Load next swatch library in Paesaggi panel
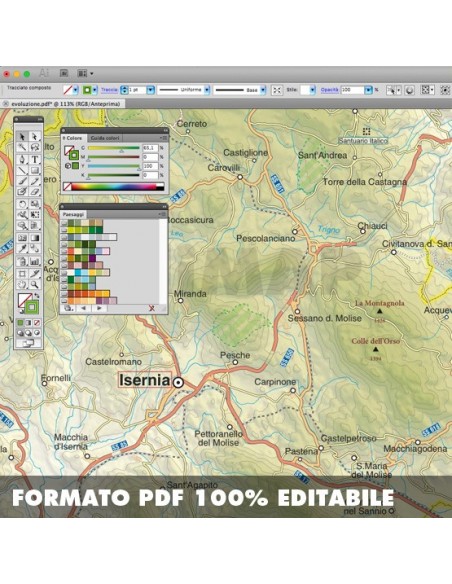The height and width of the screenshot is (584, 452). click(99, 308)
